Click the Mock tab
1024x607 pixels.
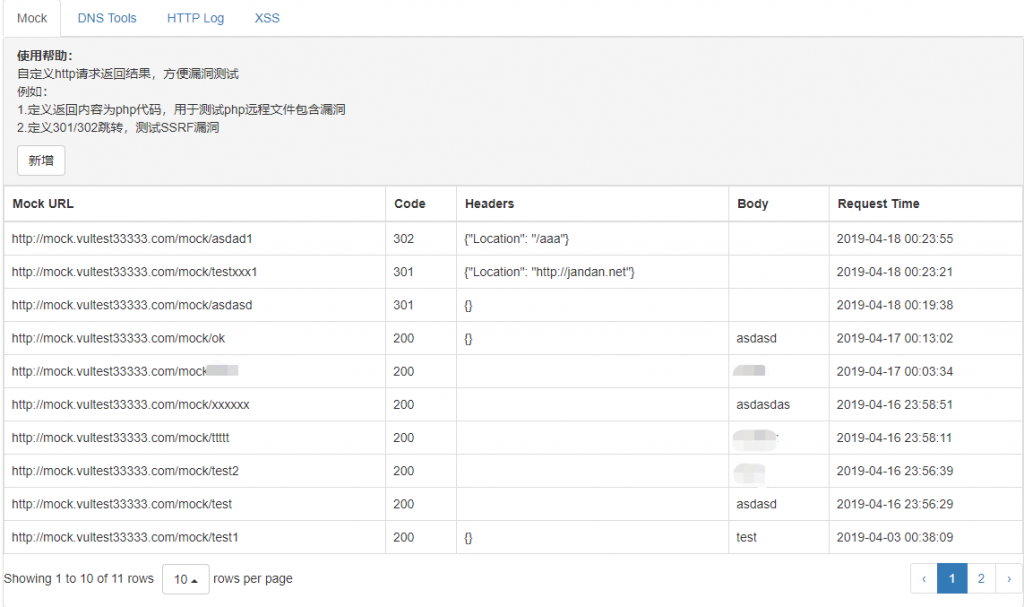click(x=32, y=18)
